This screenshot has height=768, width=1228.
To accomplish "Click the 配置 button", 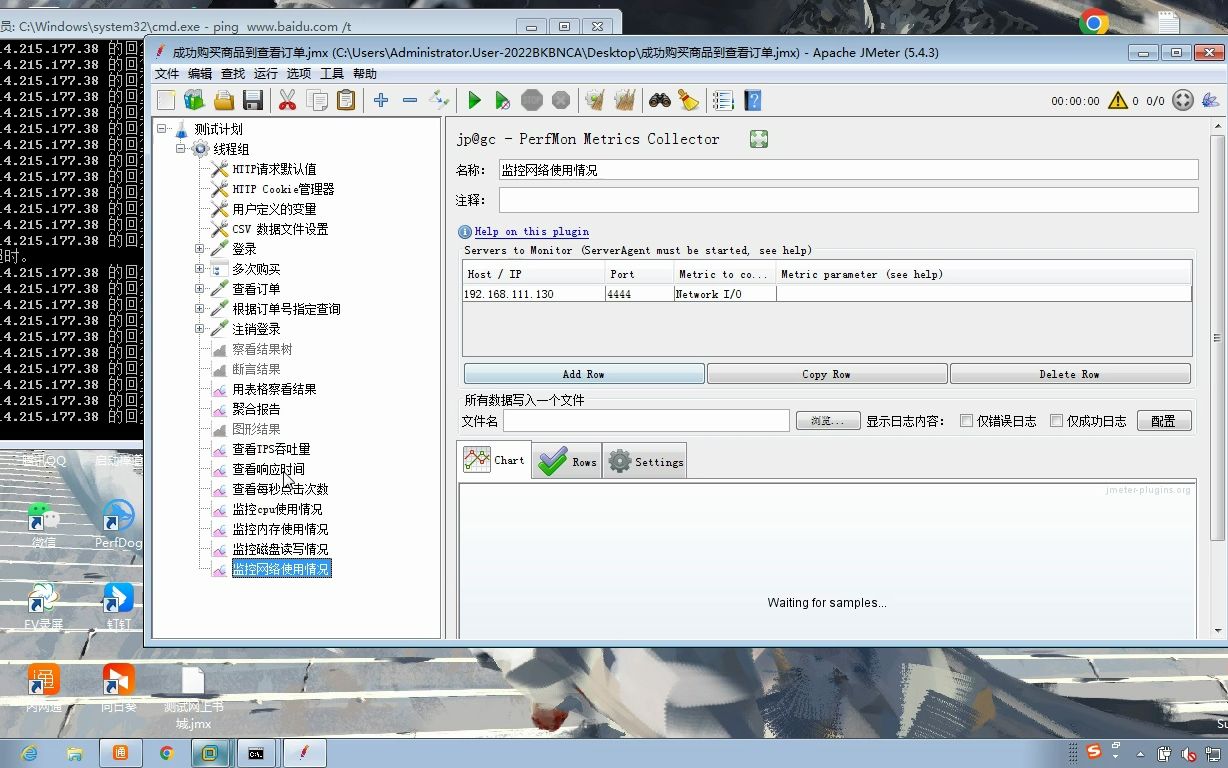I will click(x=1164, y=421).
